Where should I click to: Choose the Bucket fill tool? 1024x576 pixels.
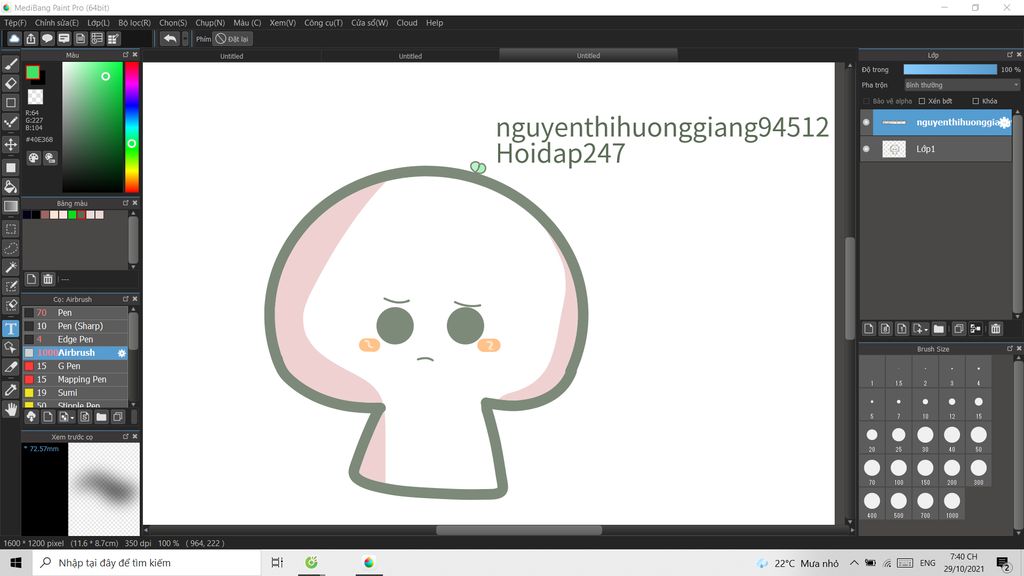tap(10, 187)
